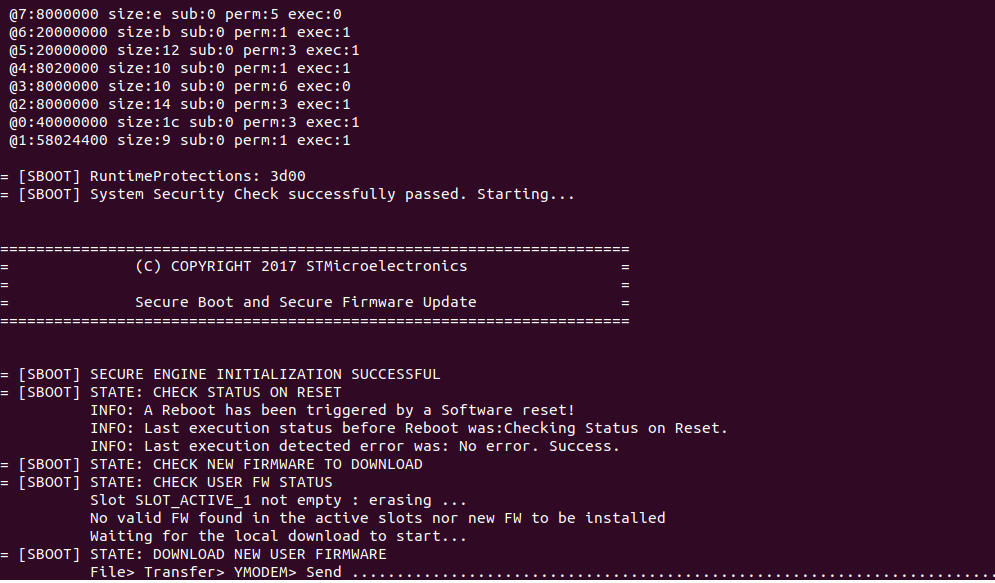Click the SLOT_ACTIVE_1 not empty erasing line

click(x=279, y=501)
